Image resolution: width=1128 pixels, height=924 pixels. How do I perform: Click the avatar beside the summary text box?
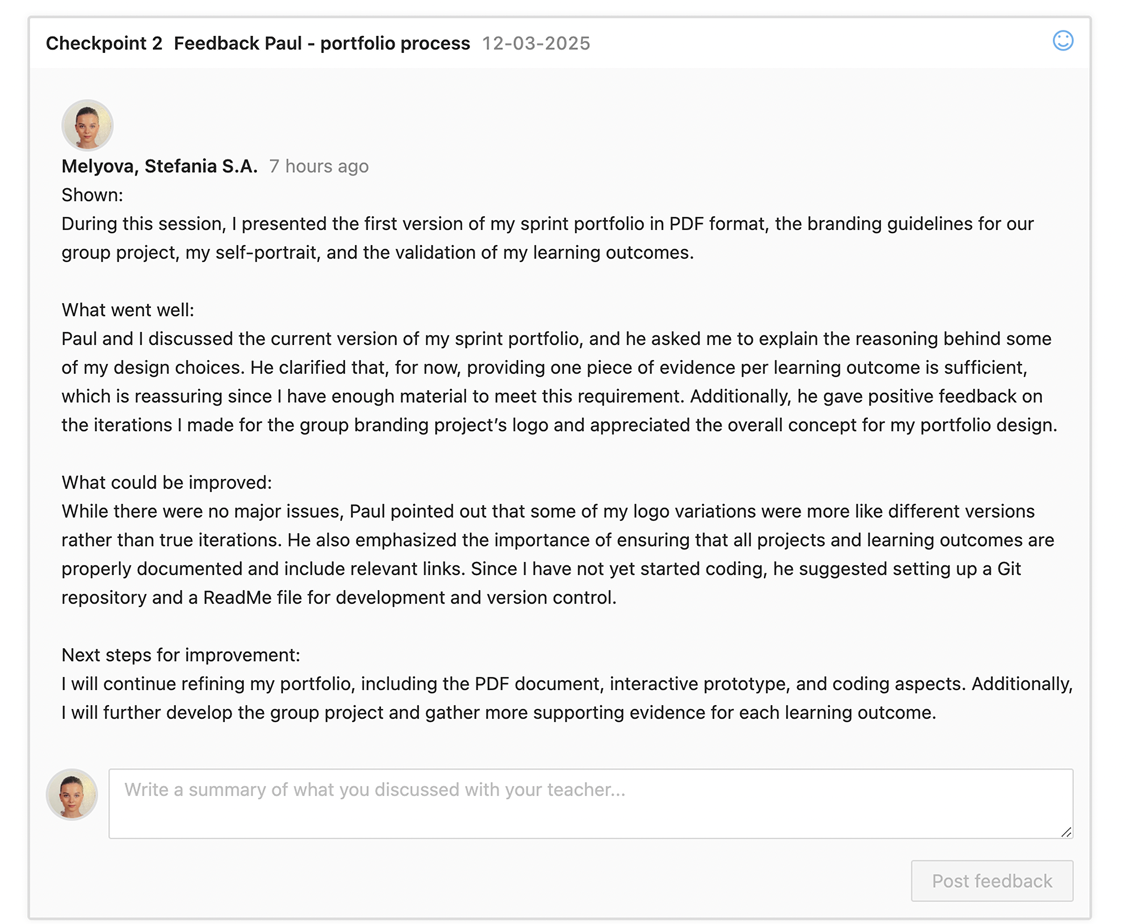point(72,795)
